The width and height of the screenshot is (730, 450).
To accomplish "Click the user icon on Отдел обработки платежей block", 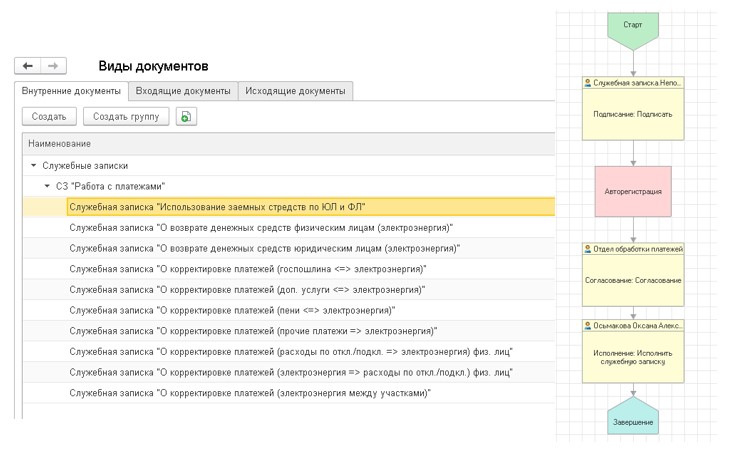I will 588,249.
